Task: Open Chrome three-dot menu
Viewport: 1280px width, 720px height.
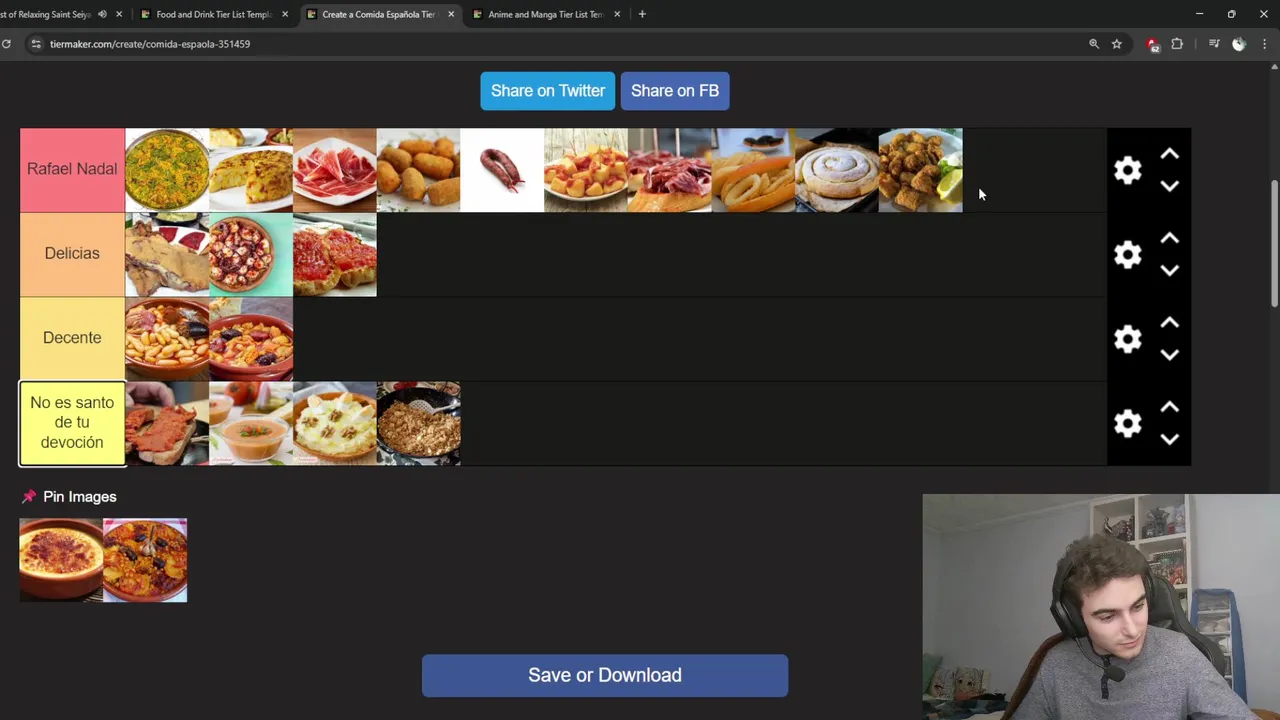Action: coord(1265,44)
